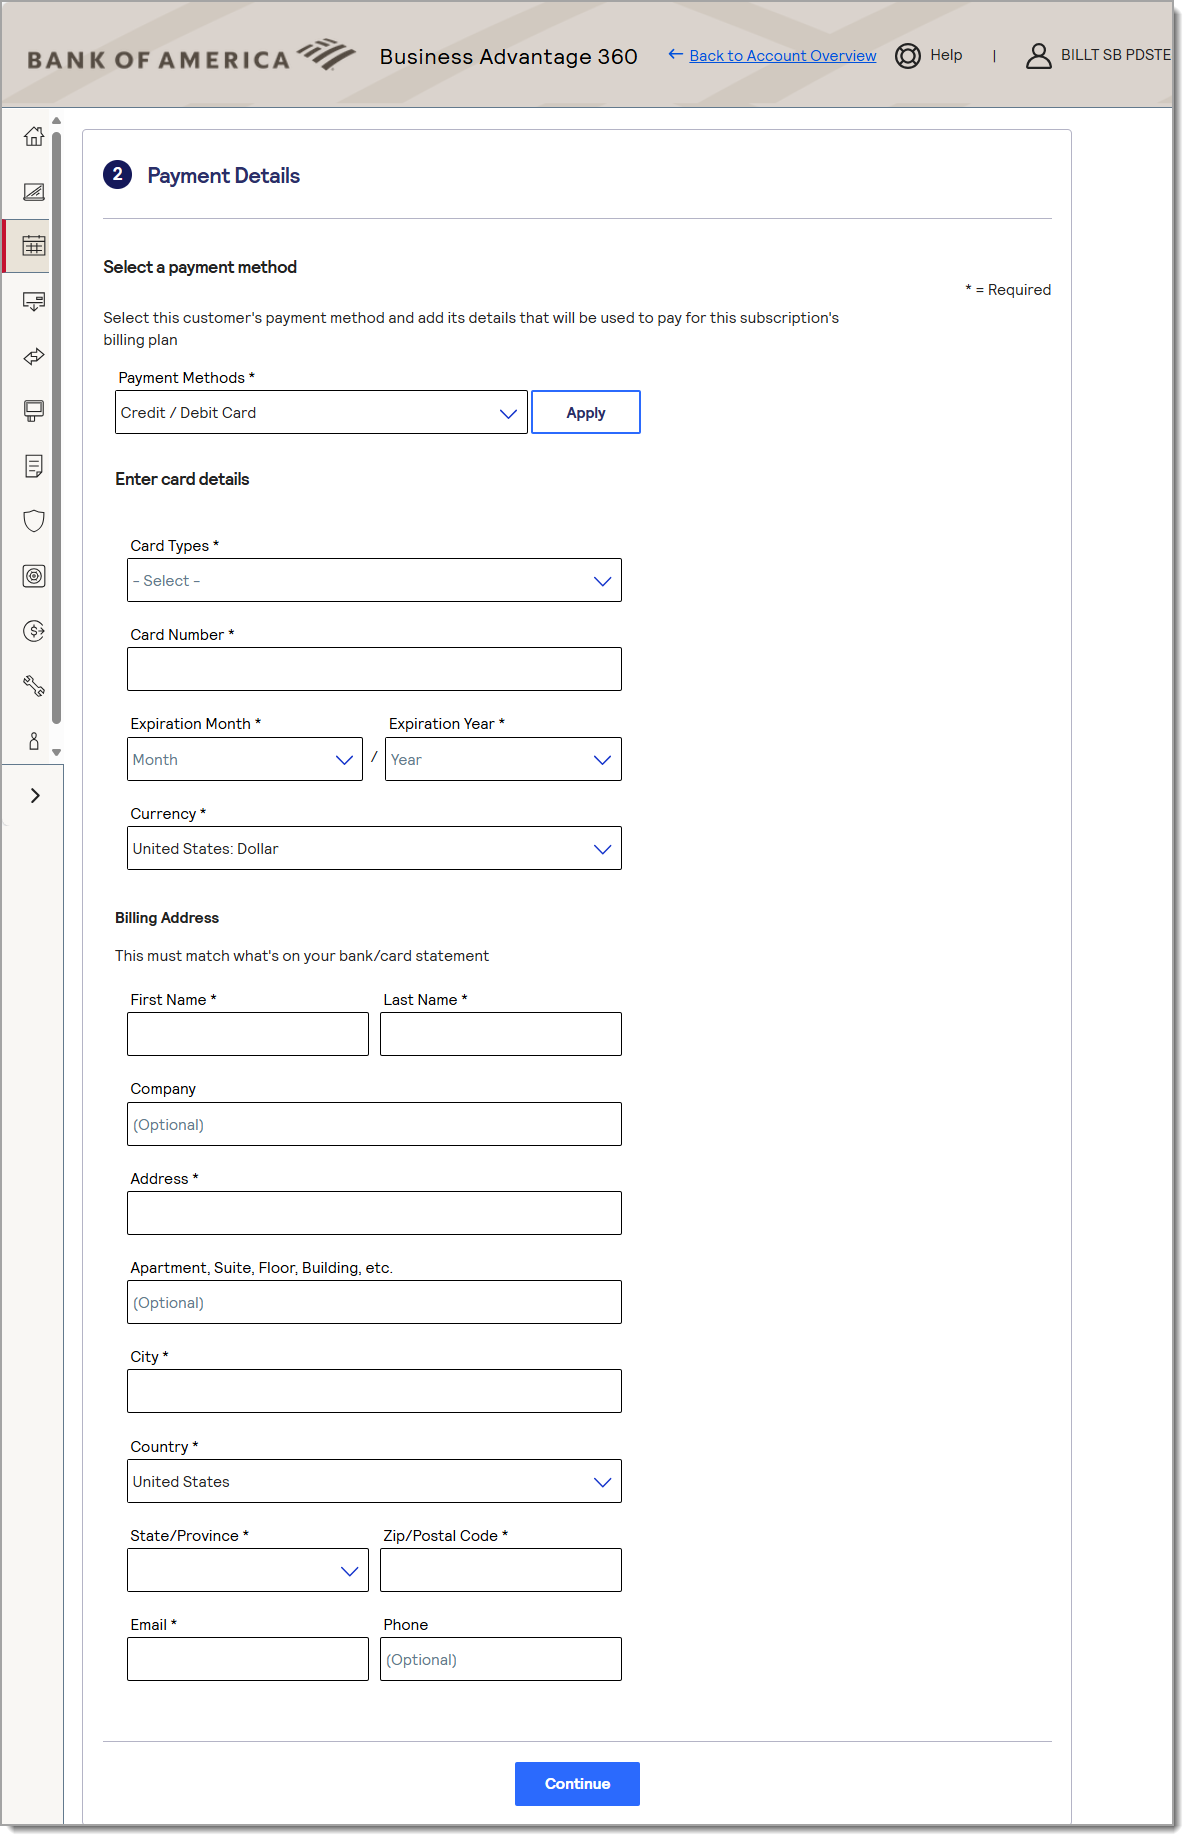The image size is (1189, 1841).
Task: Open the safe vault sidebar icon
Action: tap(34, 576)
